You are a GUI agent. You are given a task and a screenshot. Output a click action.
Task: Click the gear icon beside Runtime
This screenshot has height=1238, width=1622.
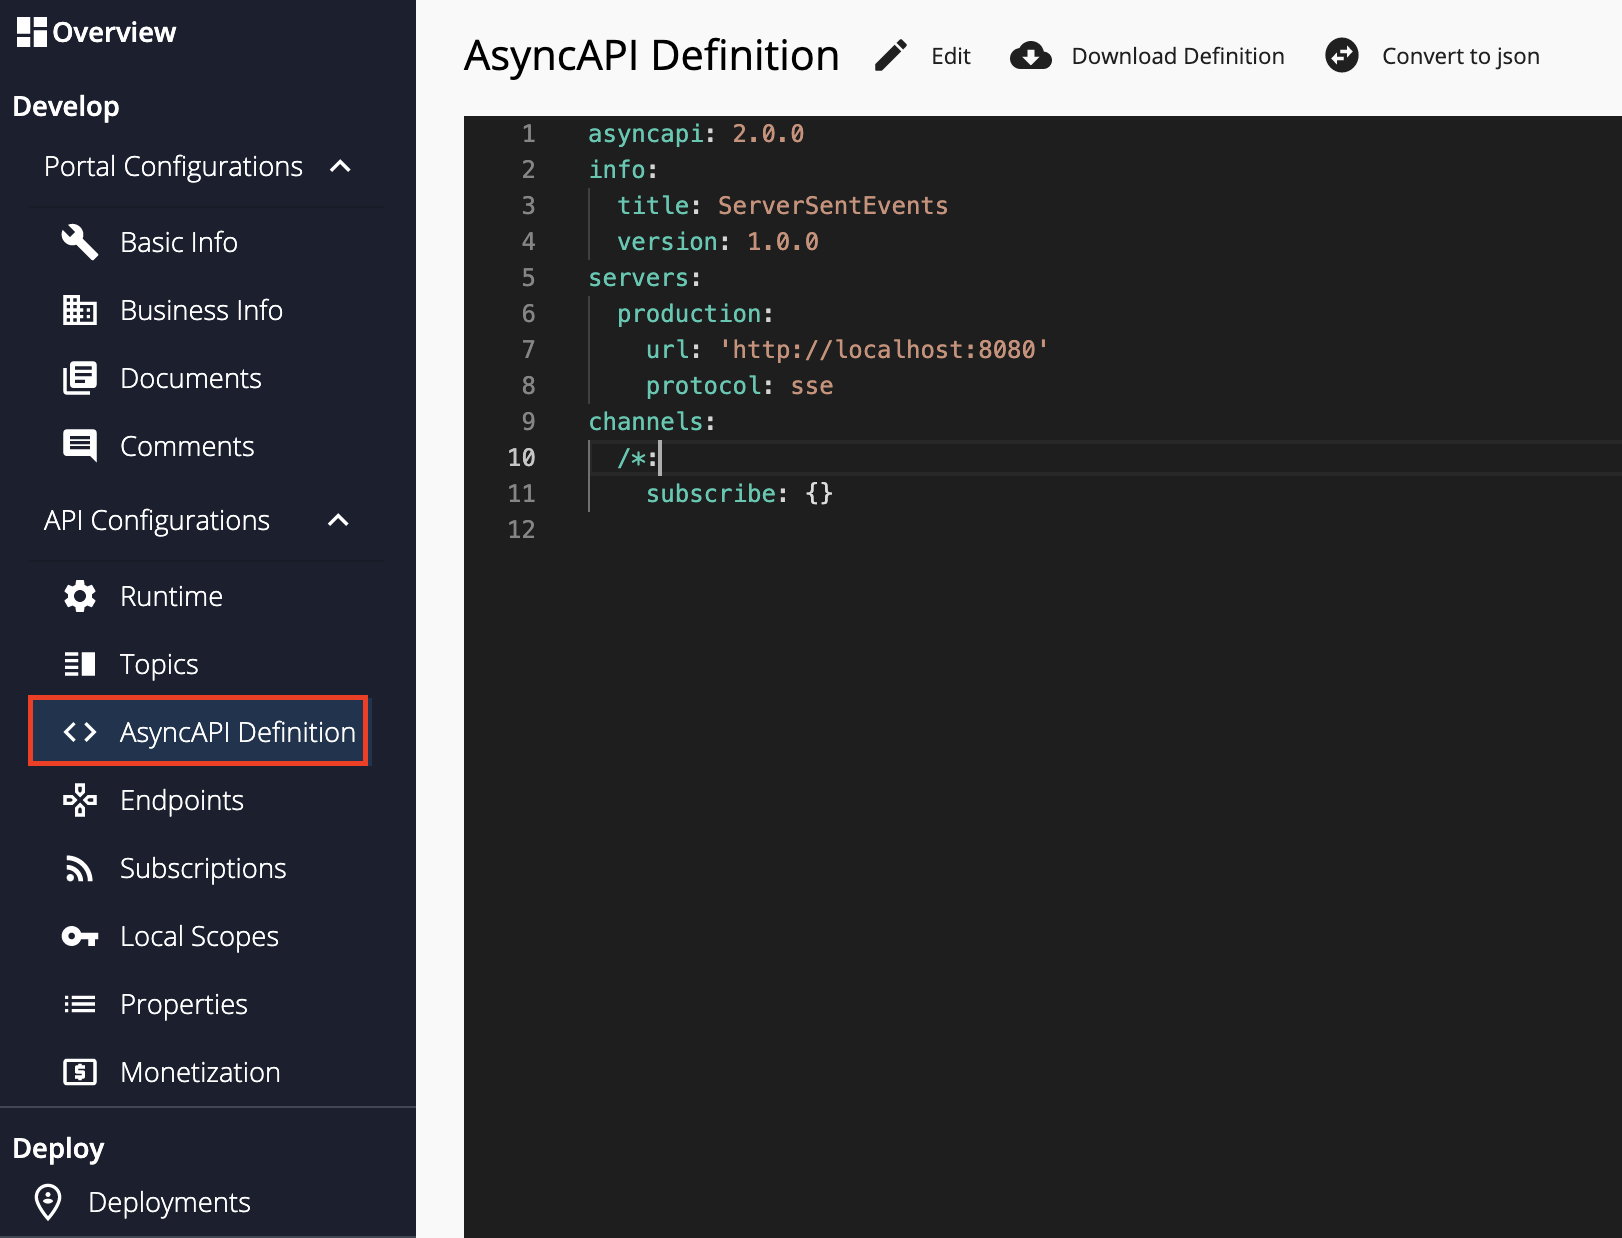coord(80,596)
